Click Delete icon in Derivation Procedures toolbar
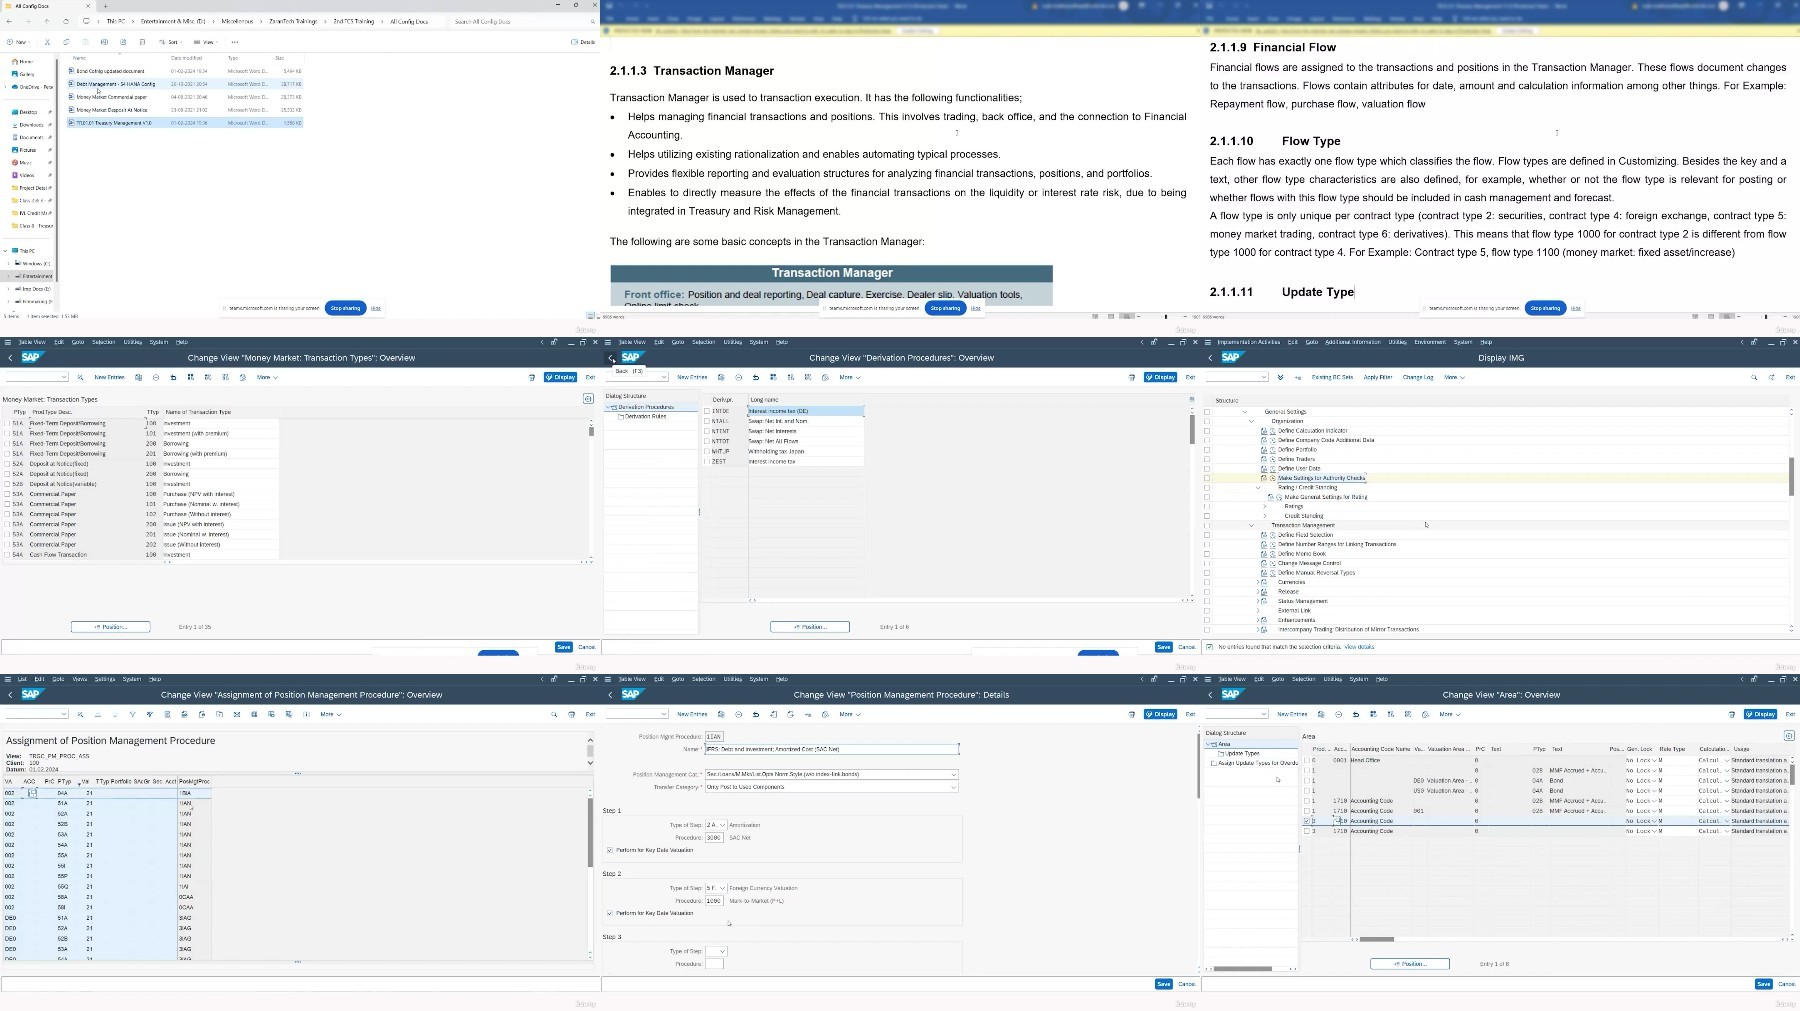 tap(738, 377)
